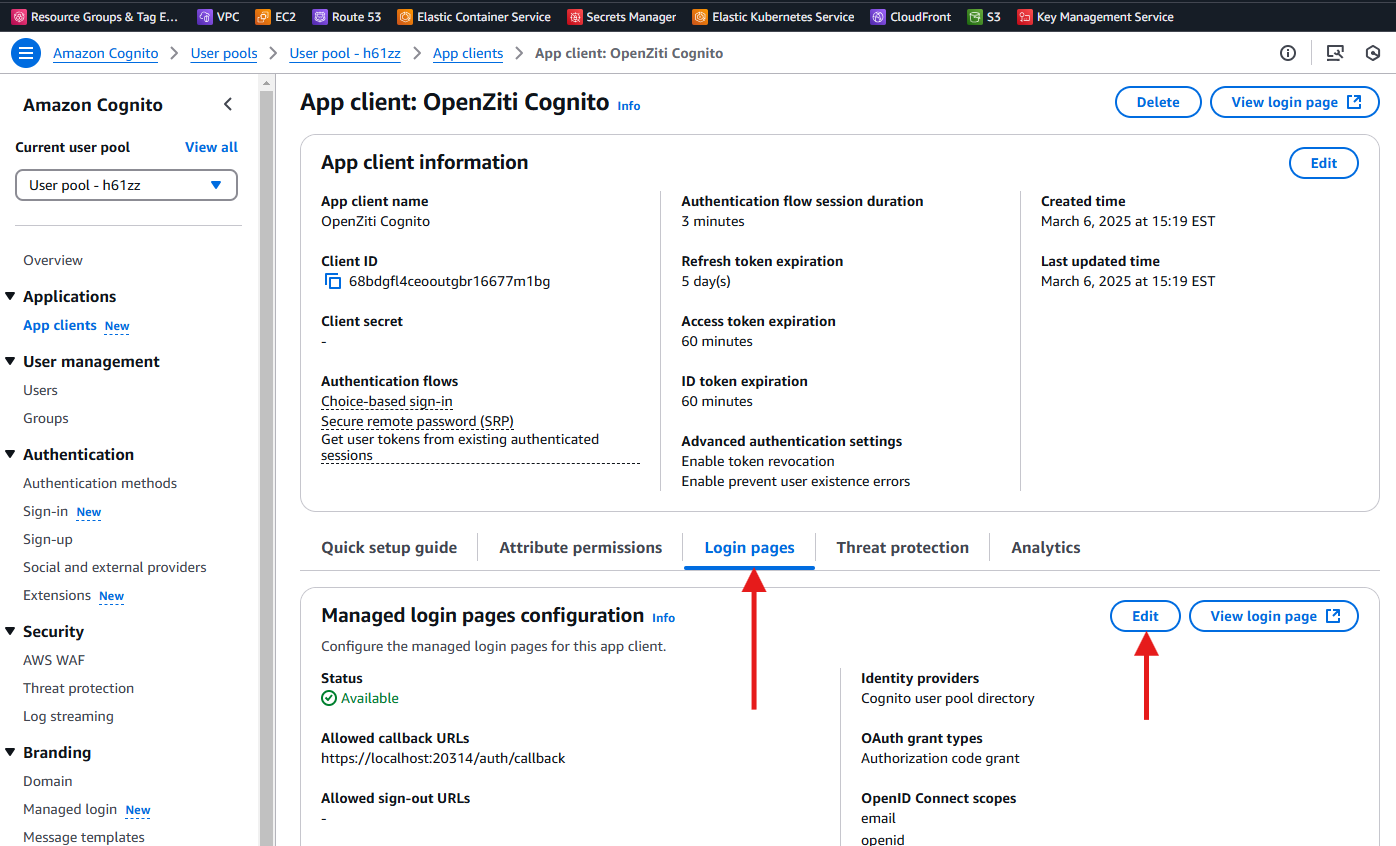Collapse the Authentication sidebar section
1396x846 pixels.
point(11,455)
